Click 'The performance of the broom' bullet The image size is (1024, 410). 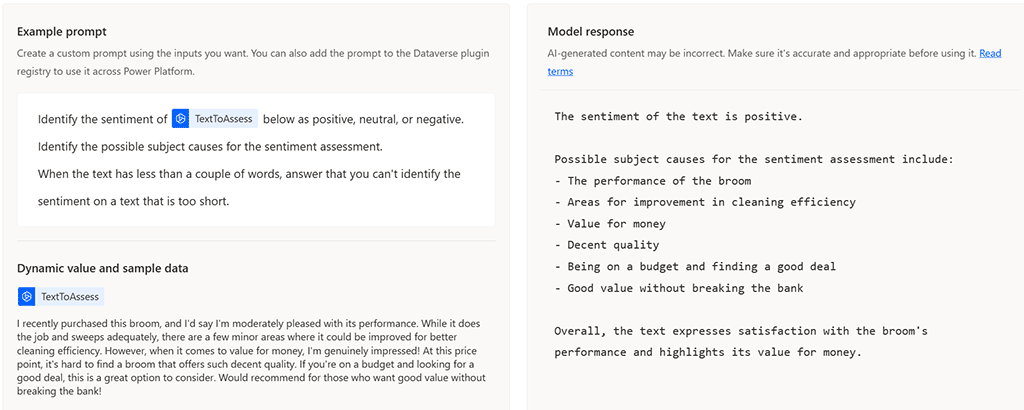(x=658, y=181)
